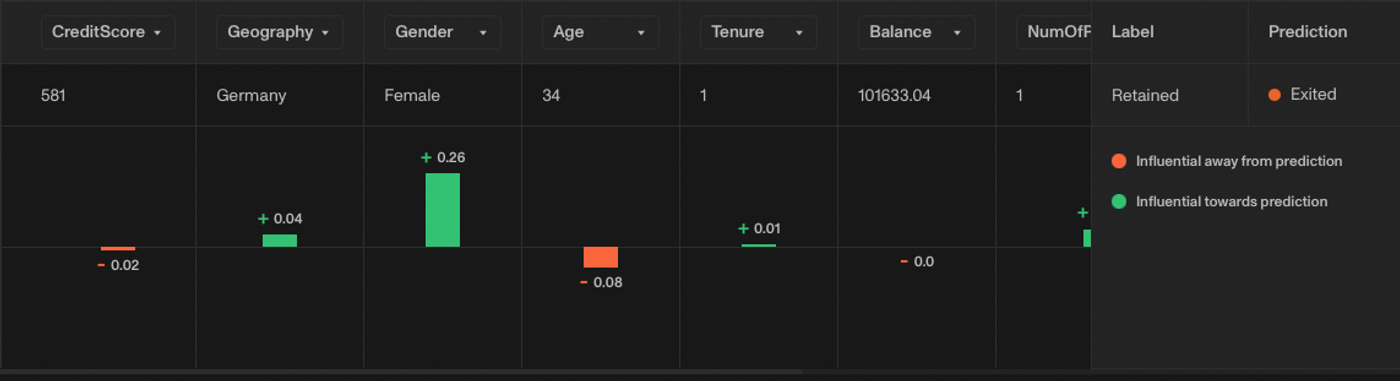The image size is (1400, 381).
Task: Click the orange 'Influential away from prediction' legend dot
Action: point(1119,161)
